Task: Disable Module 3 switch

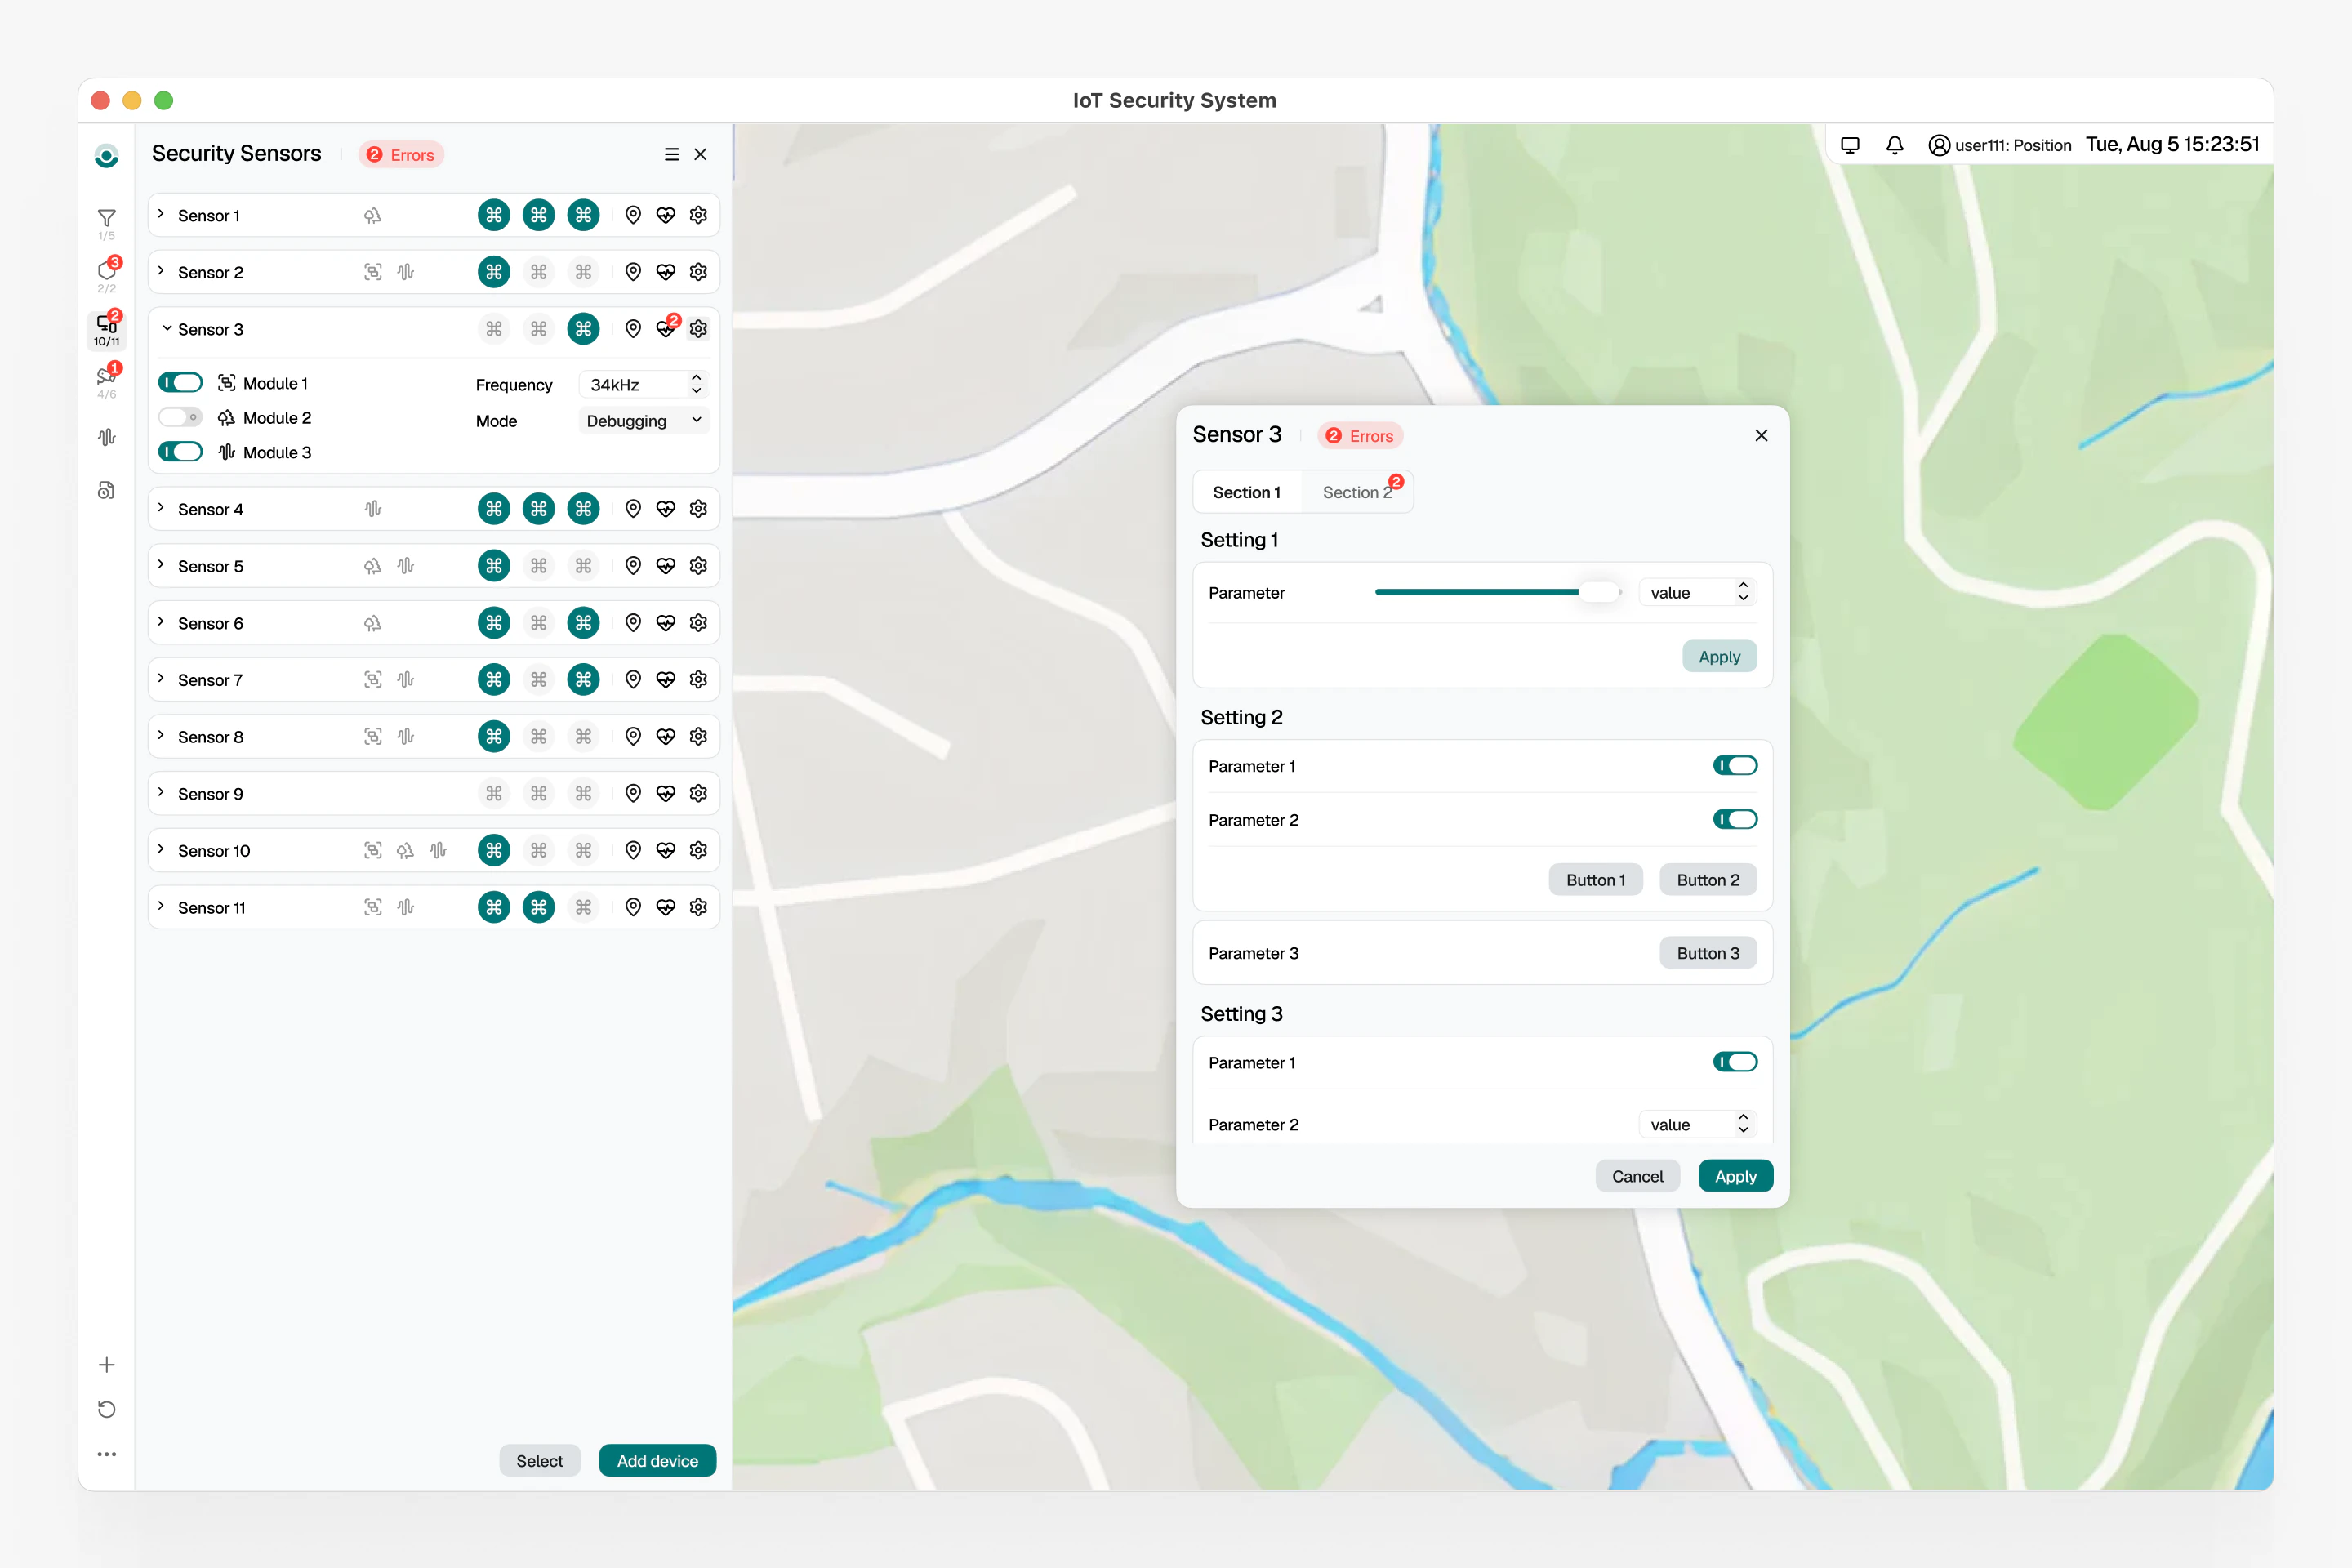Action: [x=180, y=452]
